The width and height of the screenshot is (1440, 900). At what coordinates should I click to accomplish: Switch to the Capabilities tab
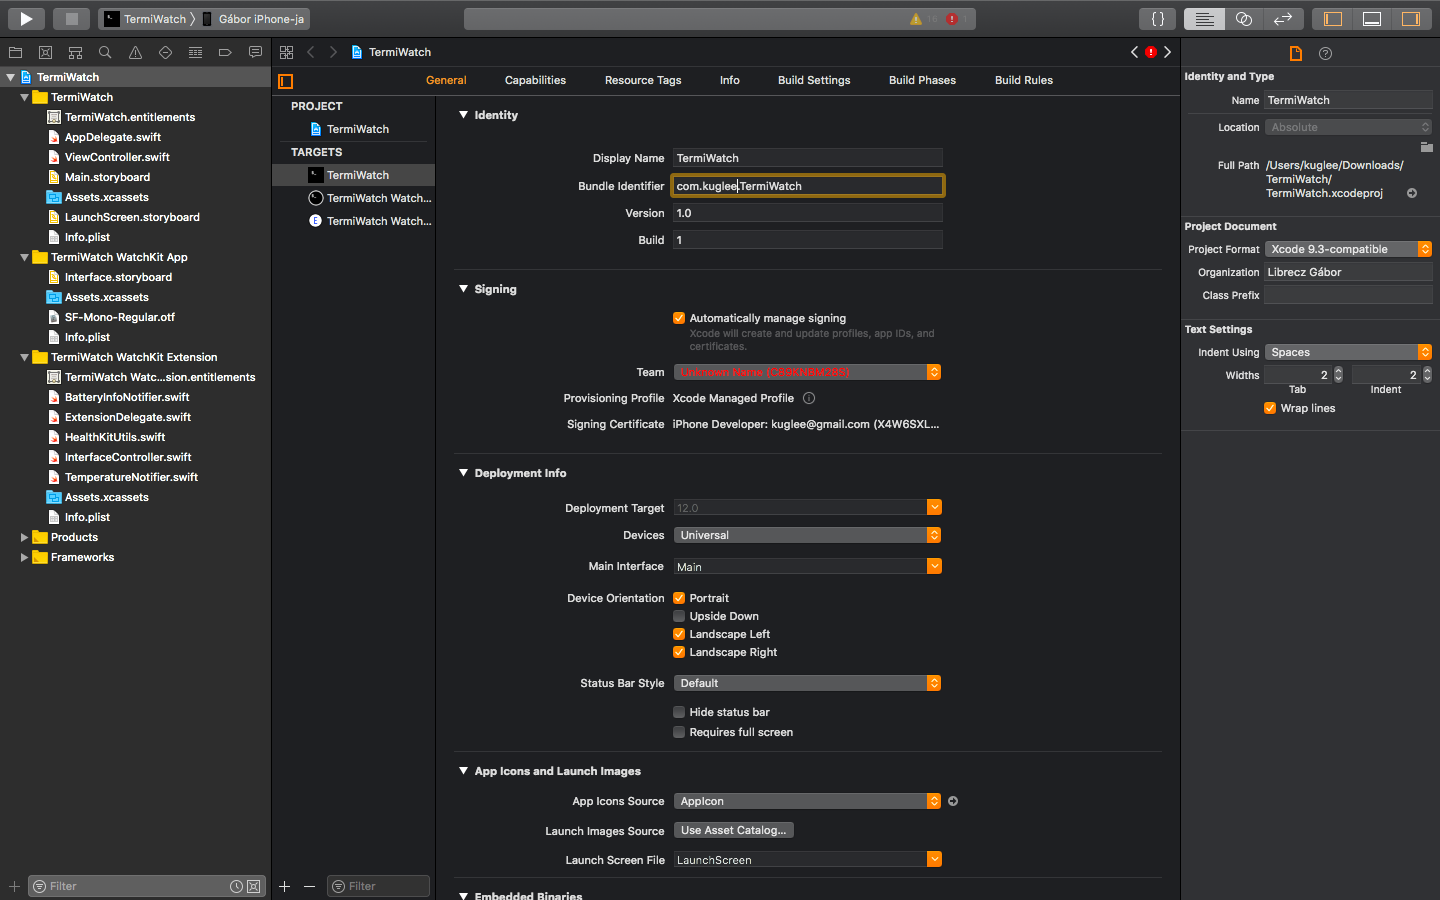(535, 80)
